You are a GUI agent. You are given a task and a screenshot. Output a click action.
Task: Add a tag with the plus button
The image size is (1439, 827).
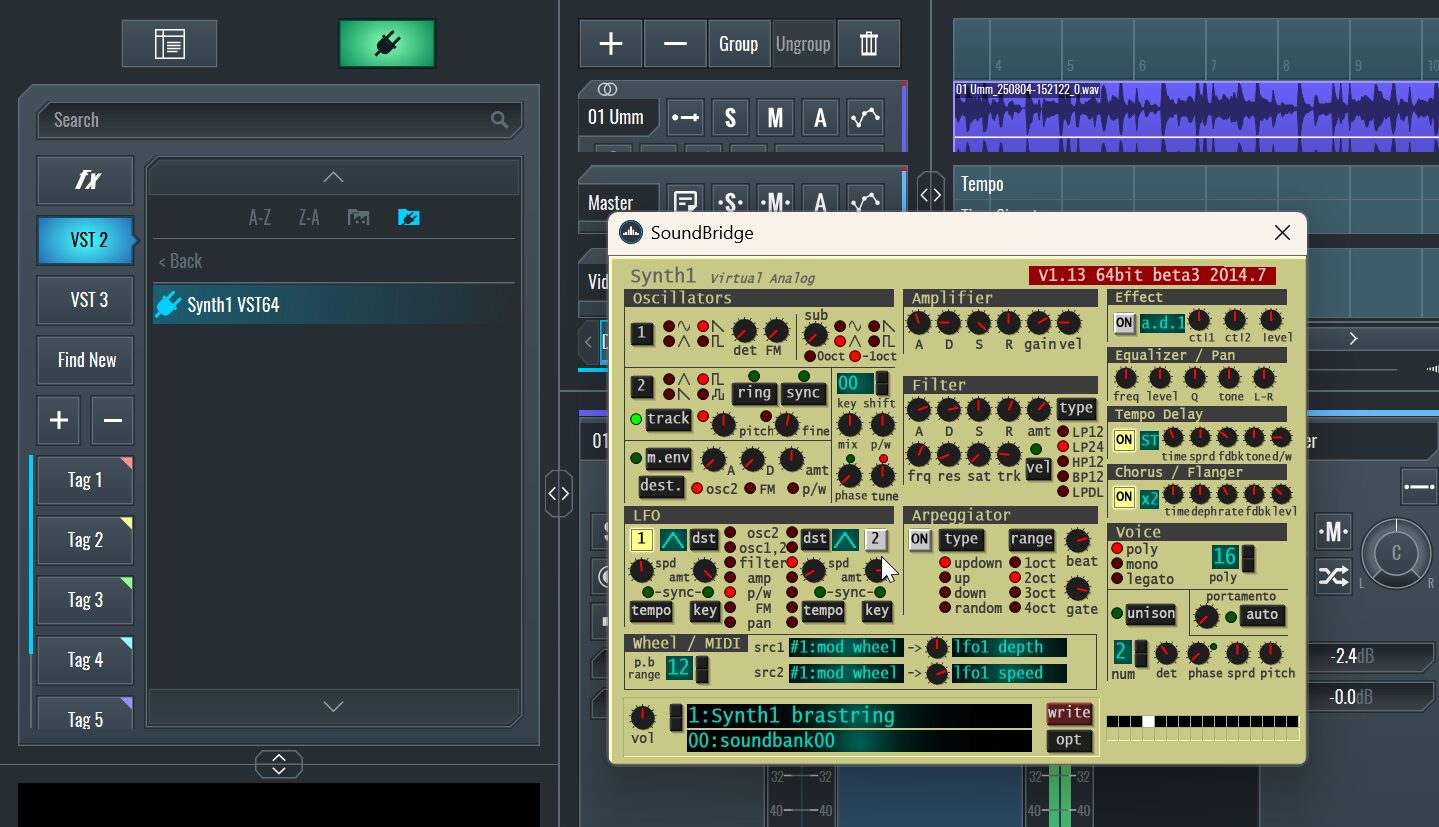click(x=59, y=420)
